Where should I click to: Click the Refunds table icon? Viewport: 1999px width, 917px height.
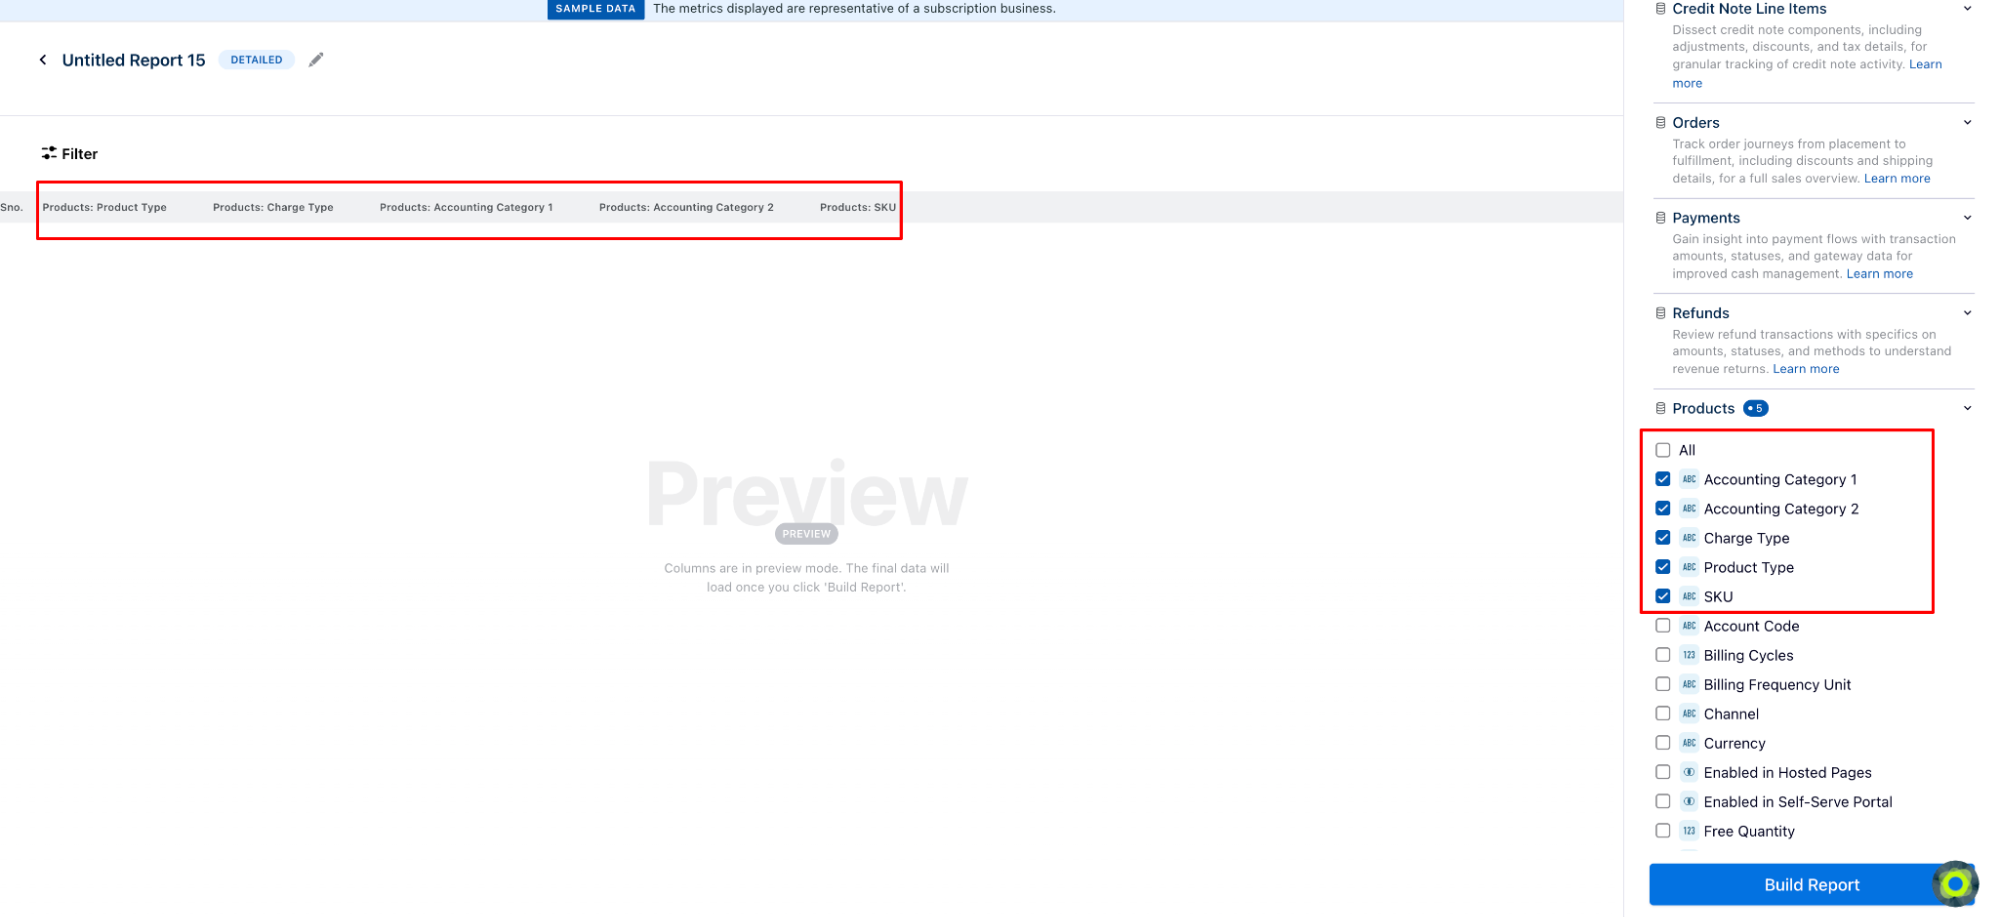coord(1660,313)
